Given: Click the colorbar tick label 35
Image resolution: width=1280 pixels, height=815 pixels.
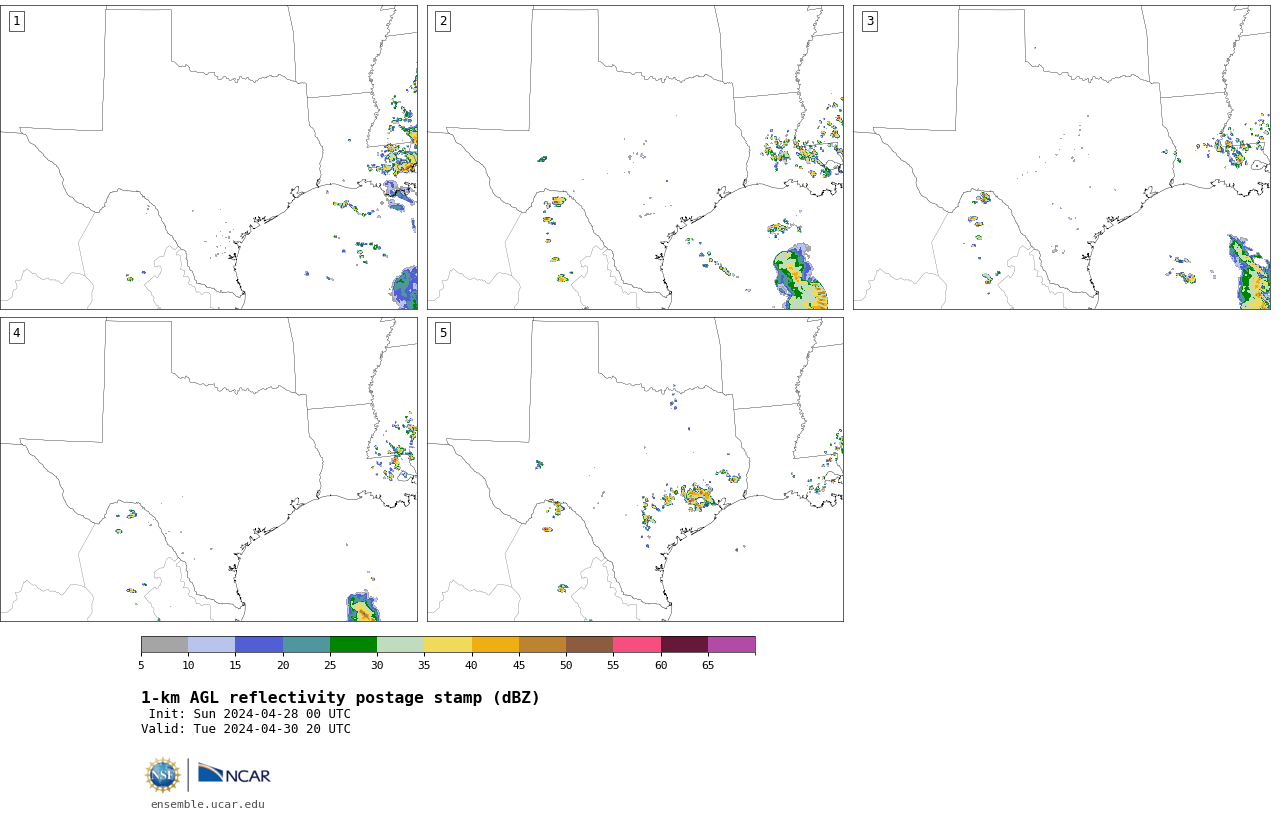Looking at the screenshot, I should click(x=424, y=665).
